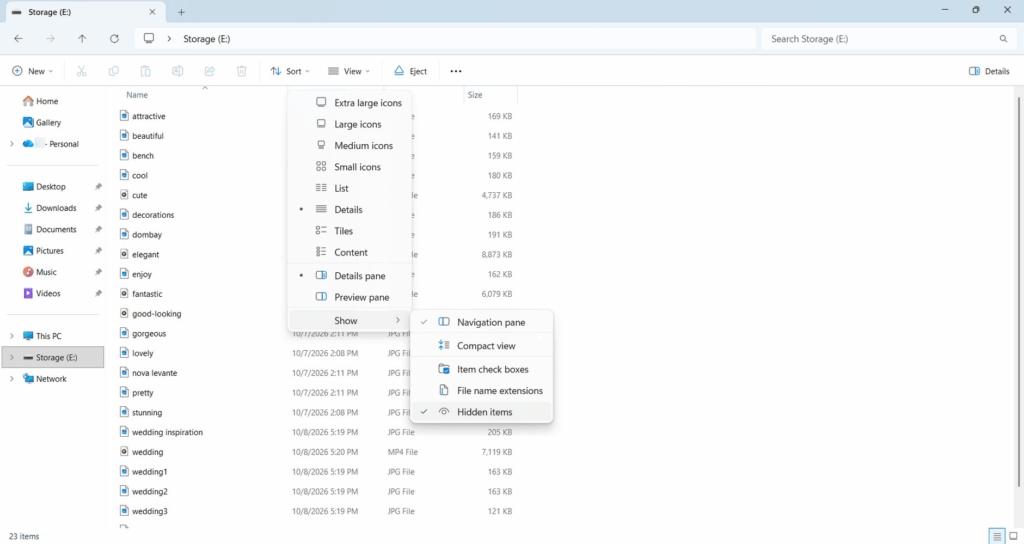Expand the Storage (E:) tree node

12,358
